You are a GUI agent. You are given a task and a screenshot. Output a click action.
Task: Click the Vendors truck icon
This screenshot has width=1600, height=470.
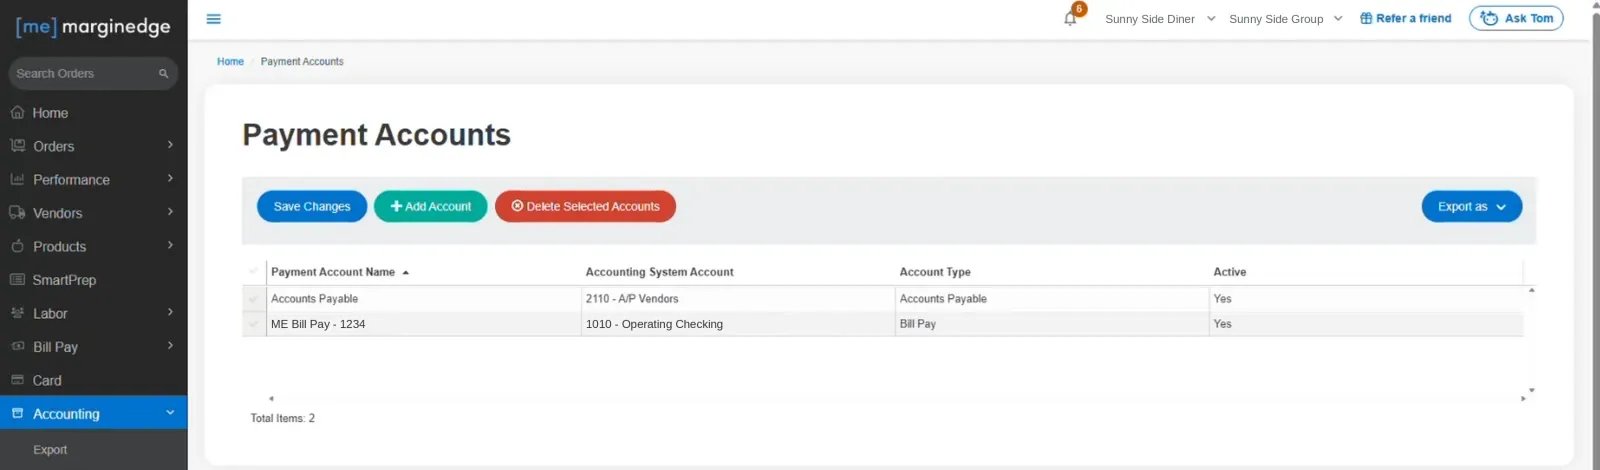17,213
